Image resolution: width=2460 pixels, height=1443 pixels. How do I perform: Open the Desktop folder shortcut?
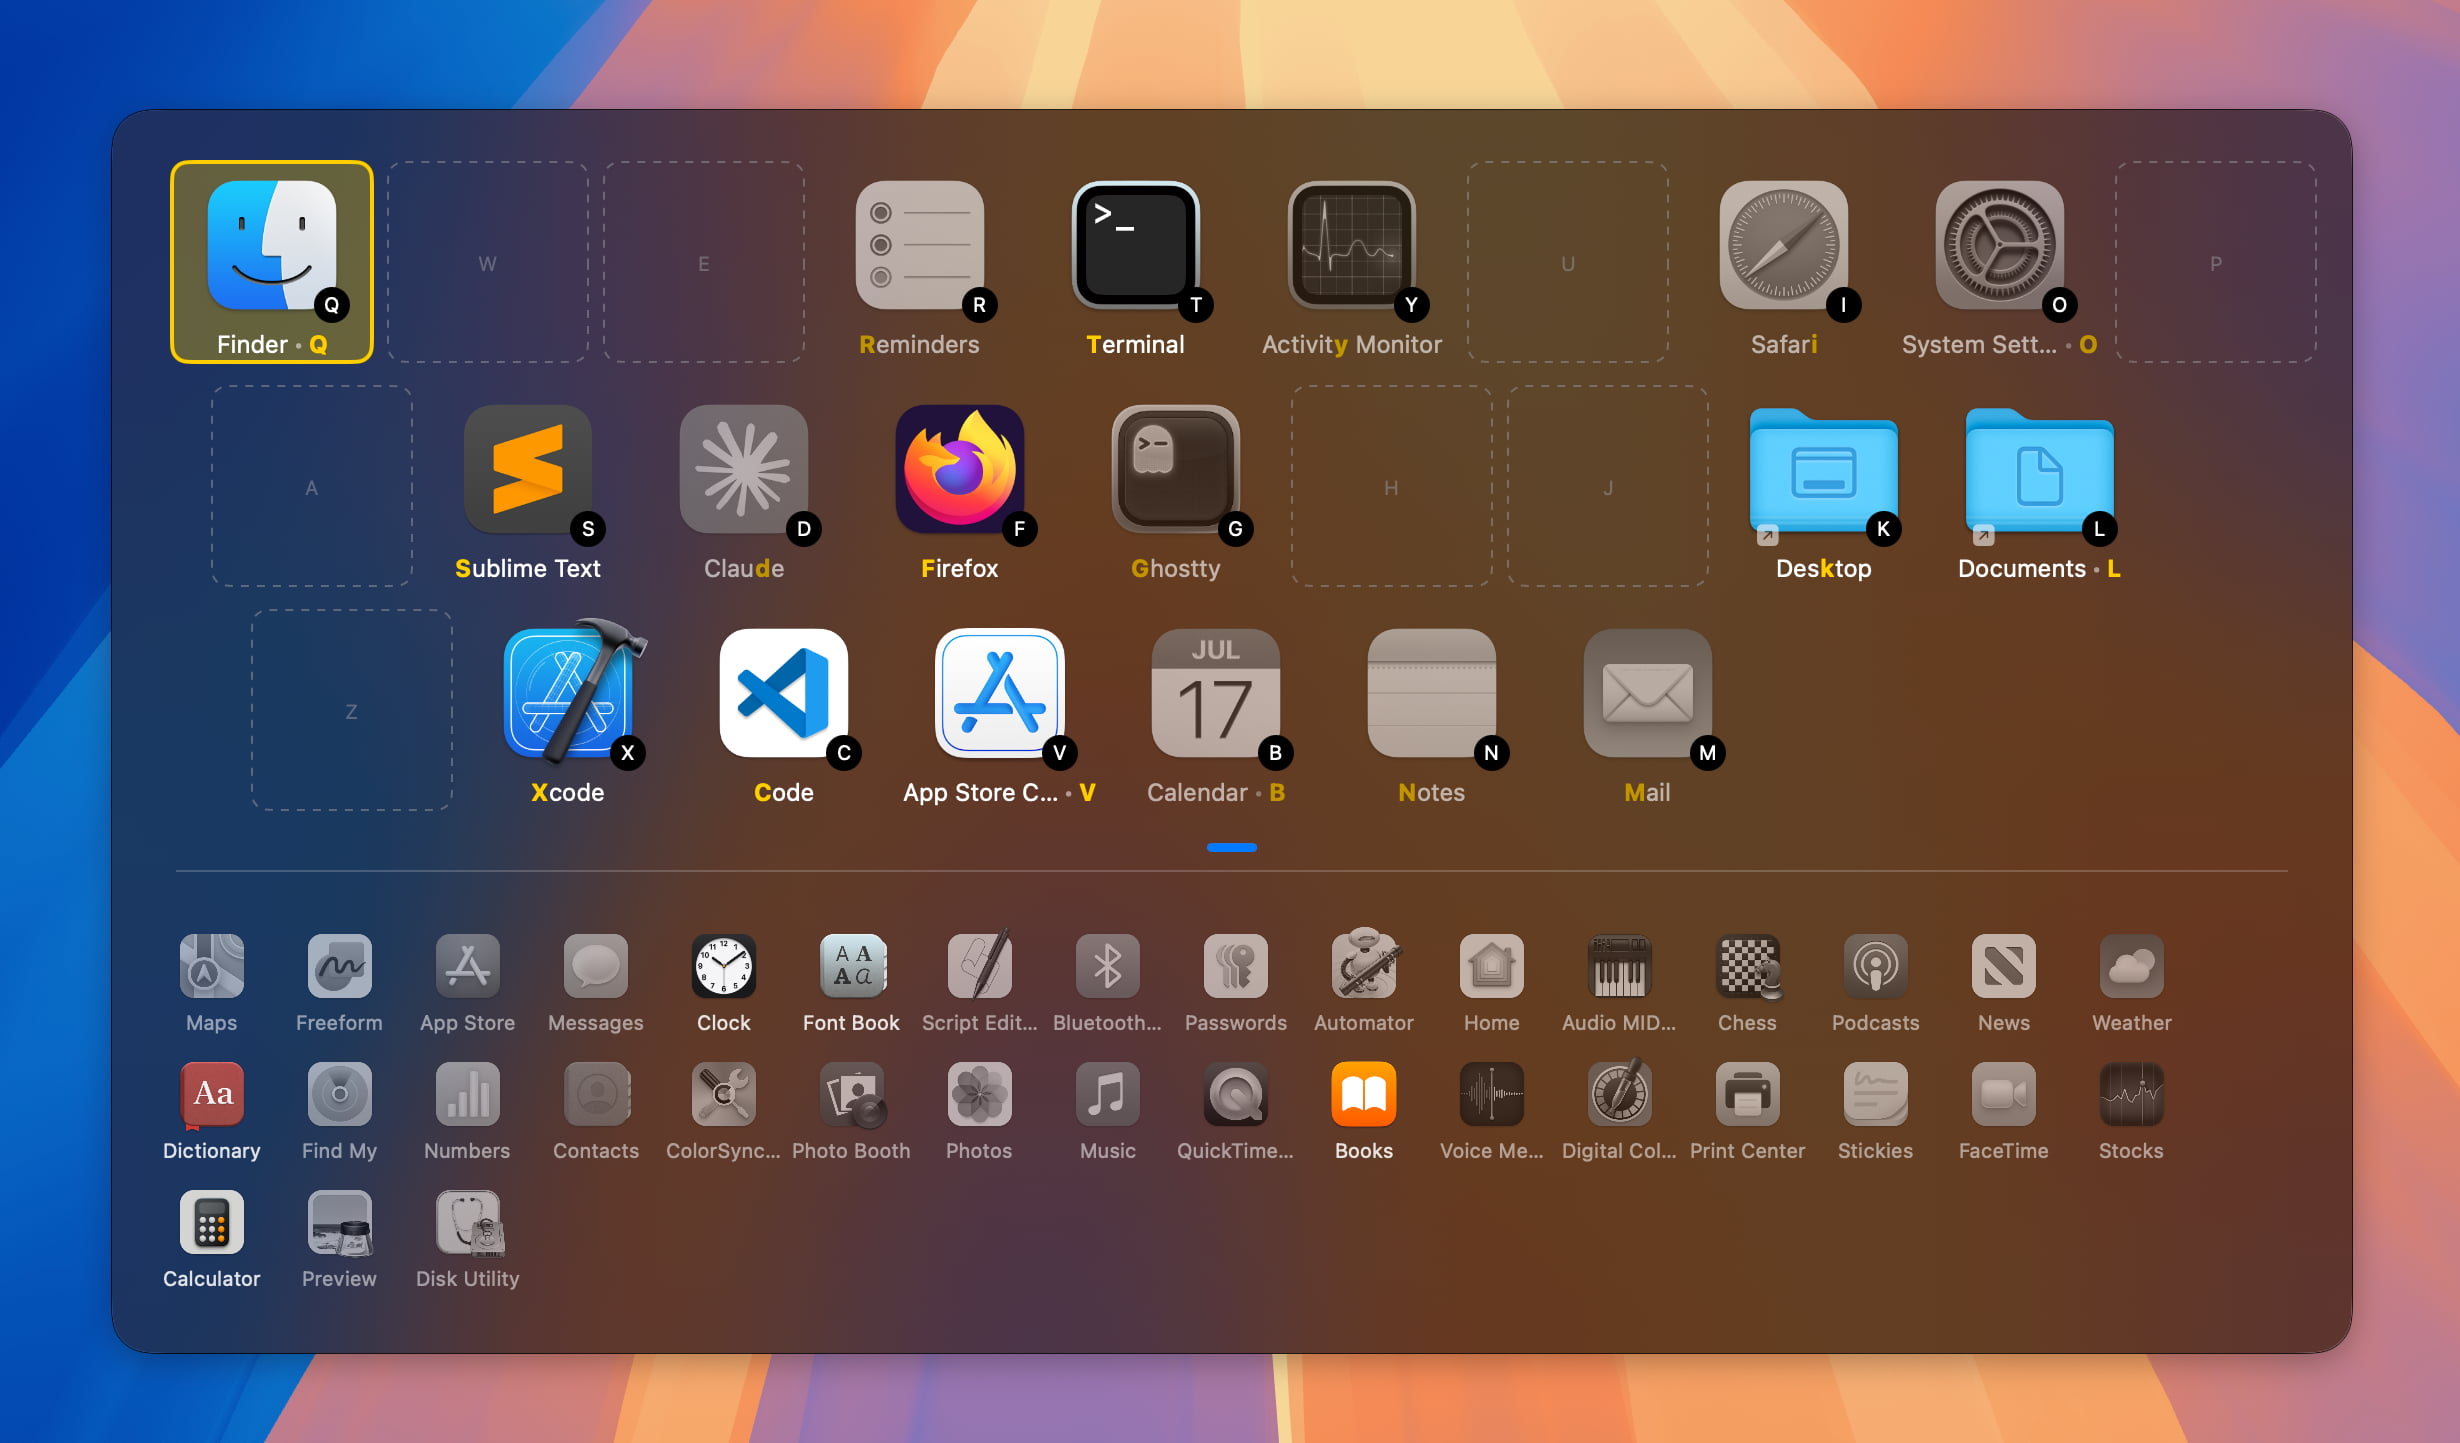(1823, 472)
